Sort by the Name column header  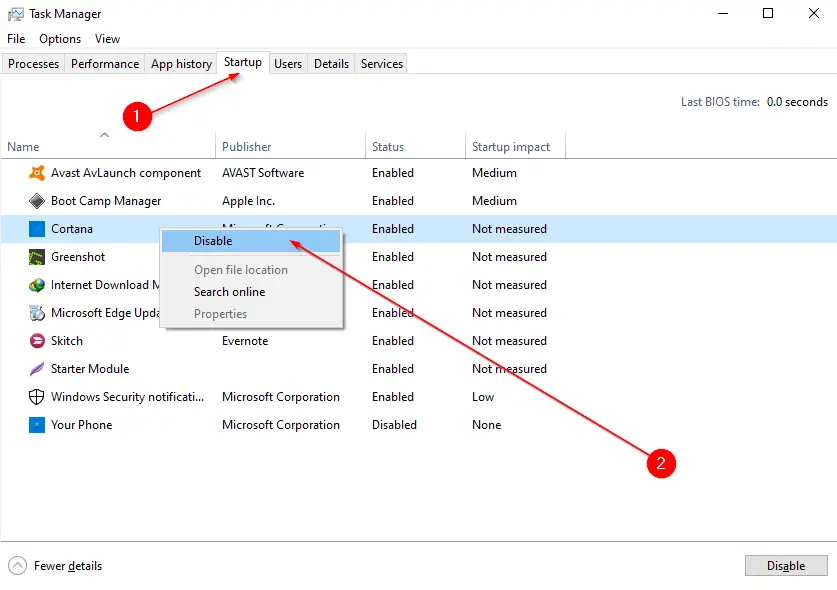click(108, 147)
